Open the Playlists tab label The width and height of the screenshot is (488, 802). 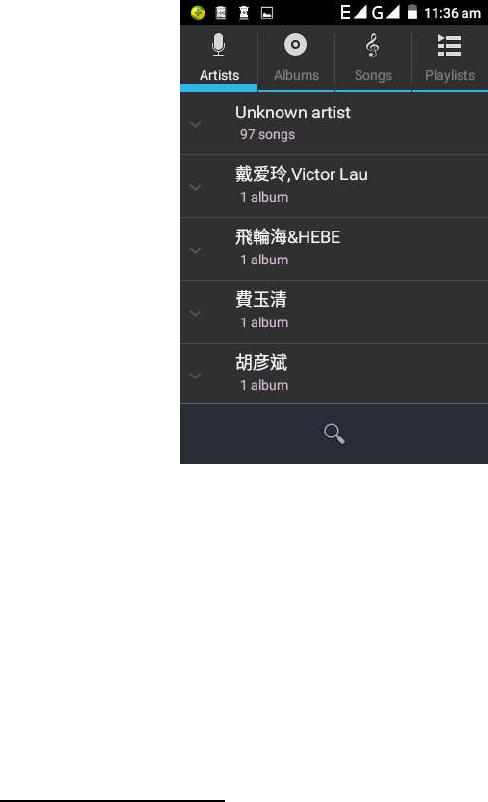[x=450, y=76]
